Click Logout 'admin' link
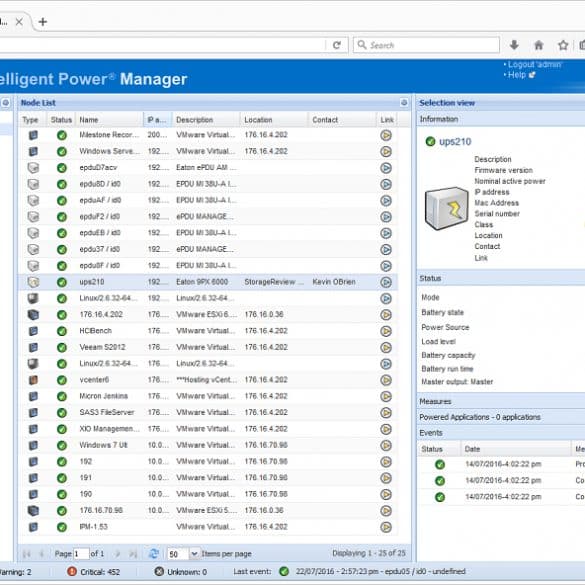This screenshot has width=585, height=585. tap(535, 65)
